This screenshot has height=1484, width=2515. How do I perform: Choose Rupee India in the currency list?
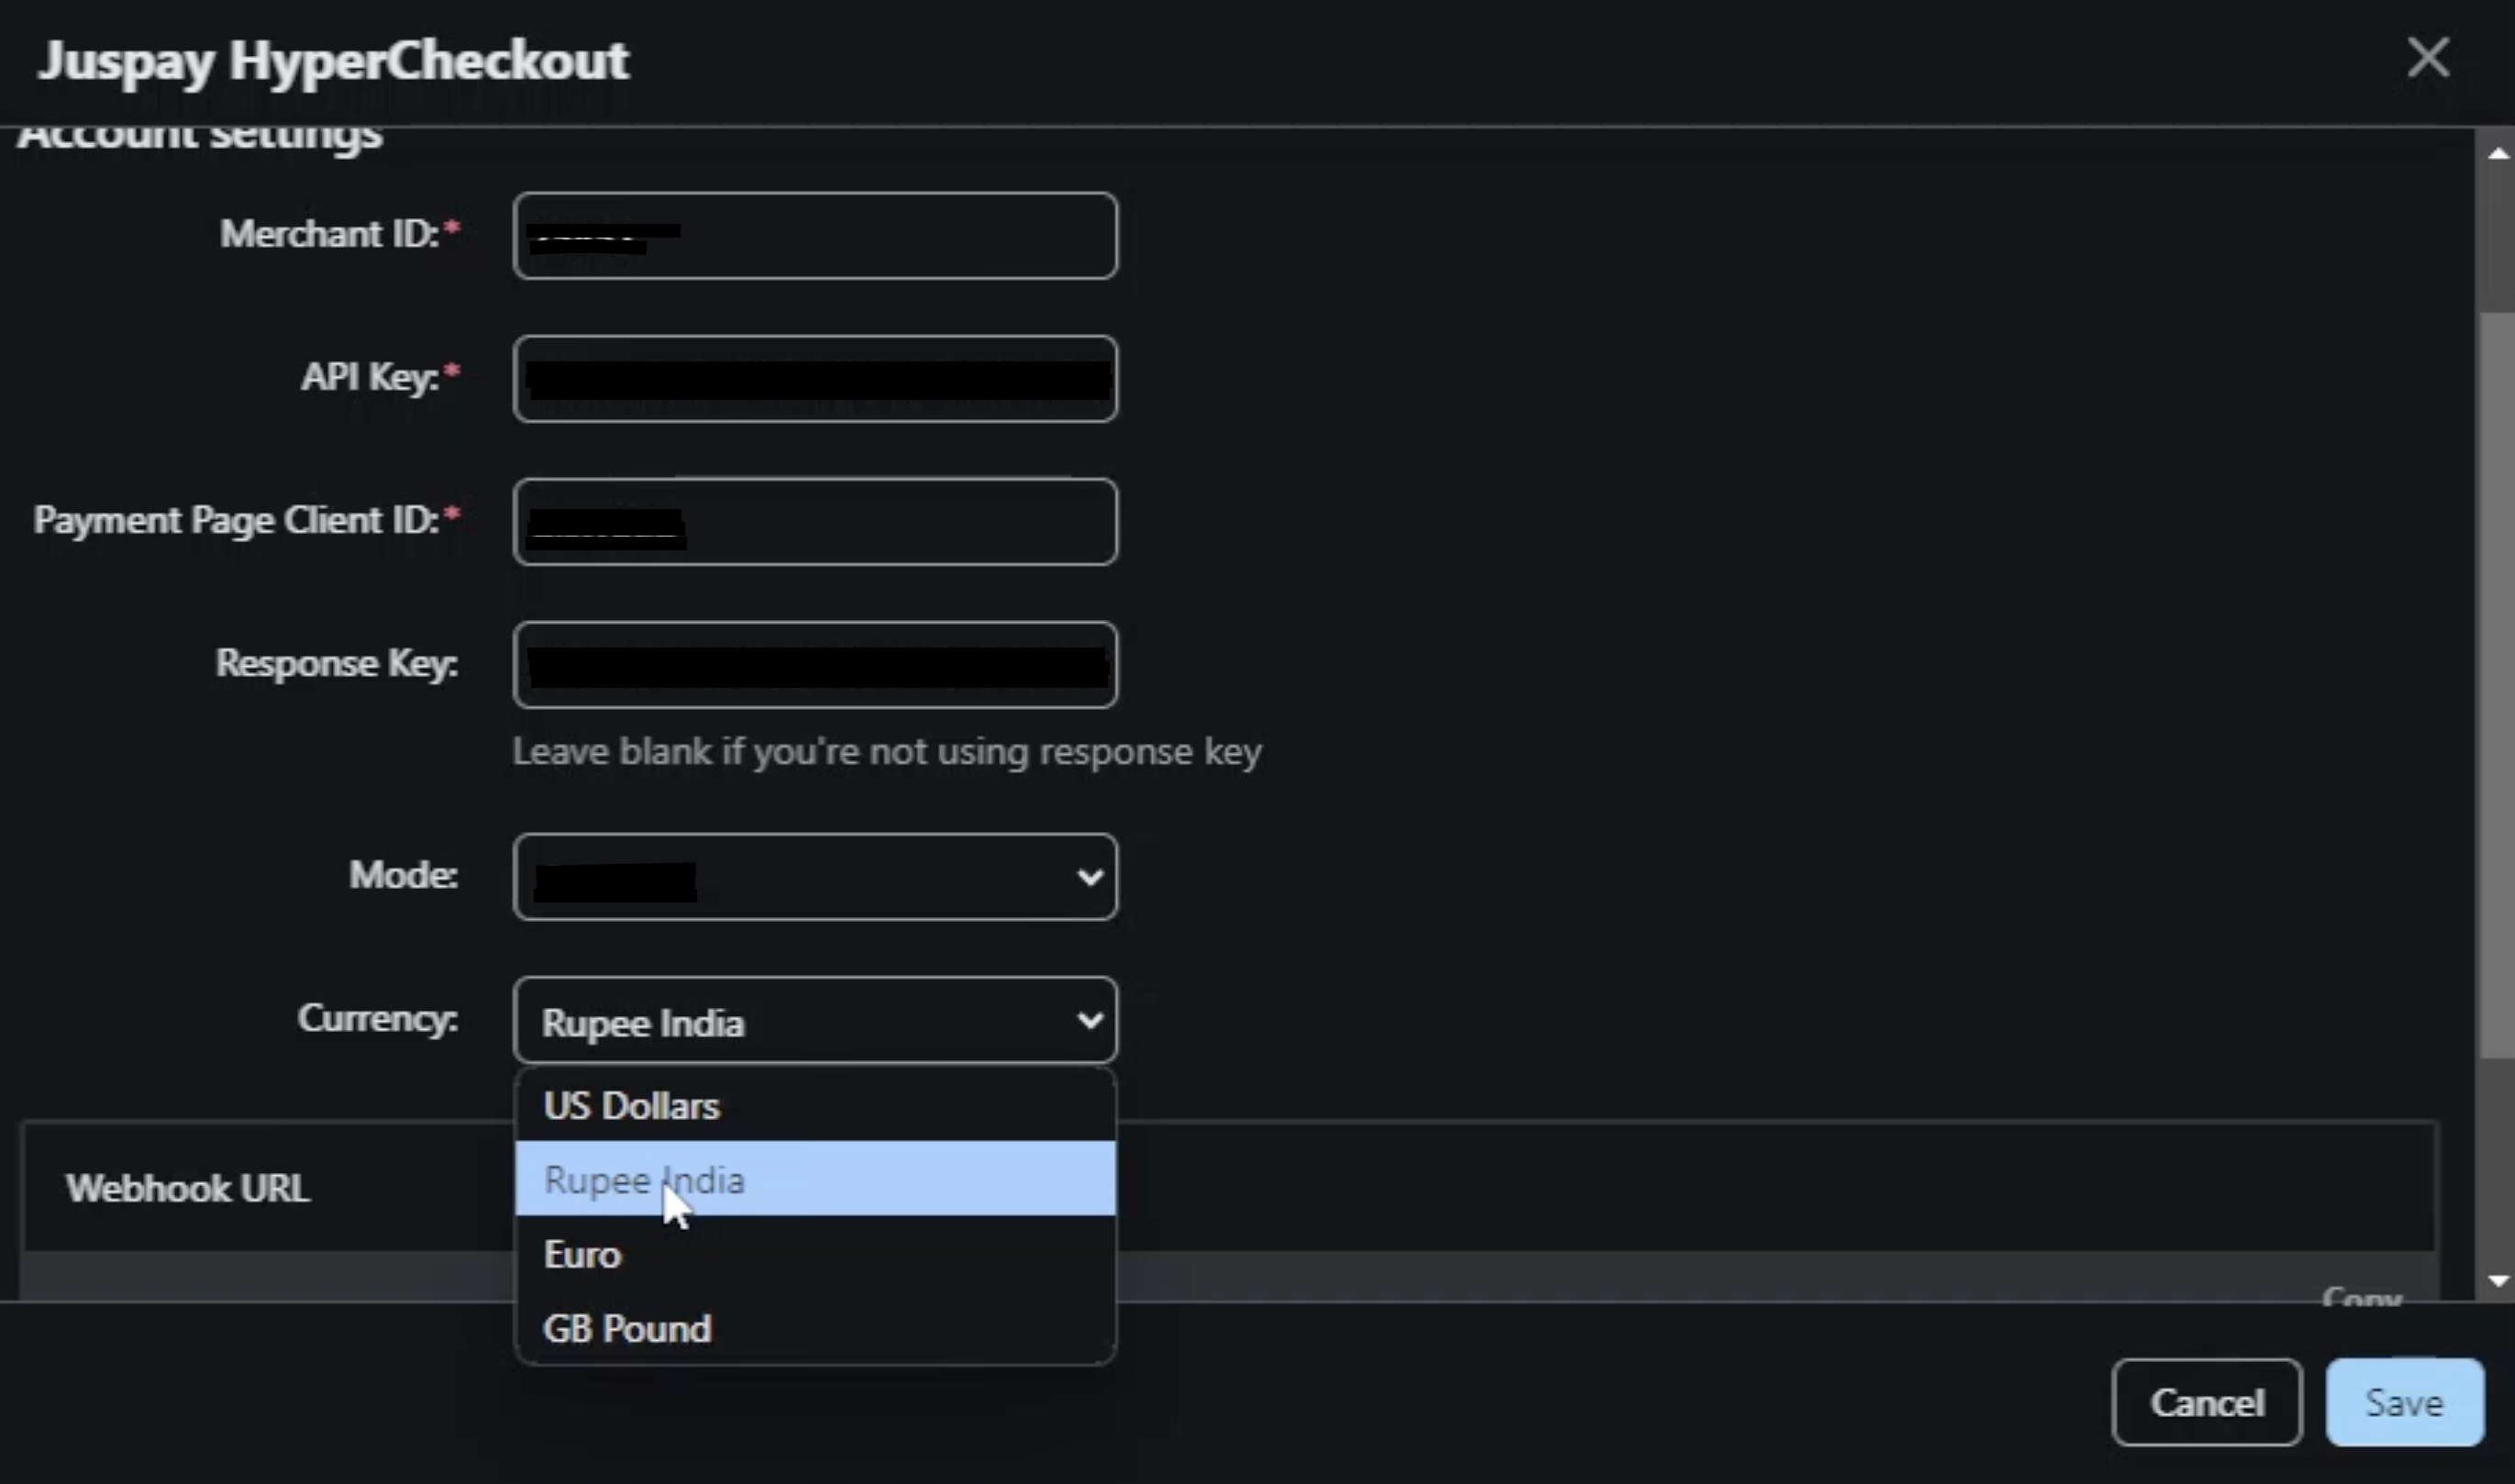(815, 1179)
